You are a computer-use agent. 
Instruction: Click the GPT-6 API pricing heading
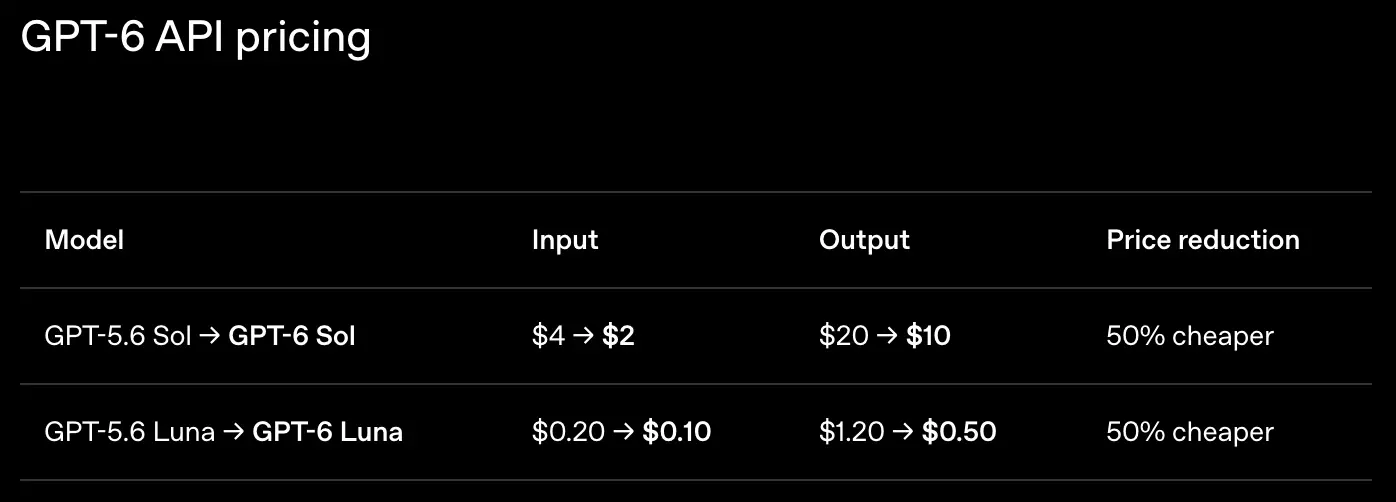point(195,39)
